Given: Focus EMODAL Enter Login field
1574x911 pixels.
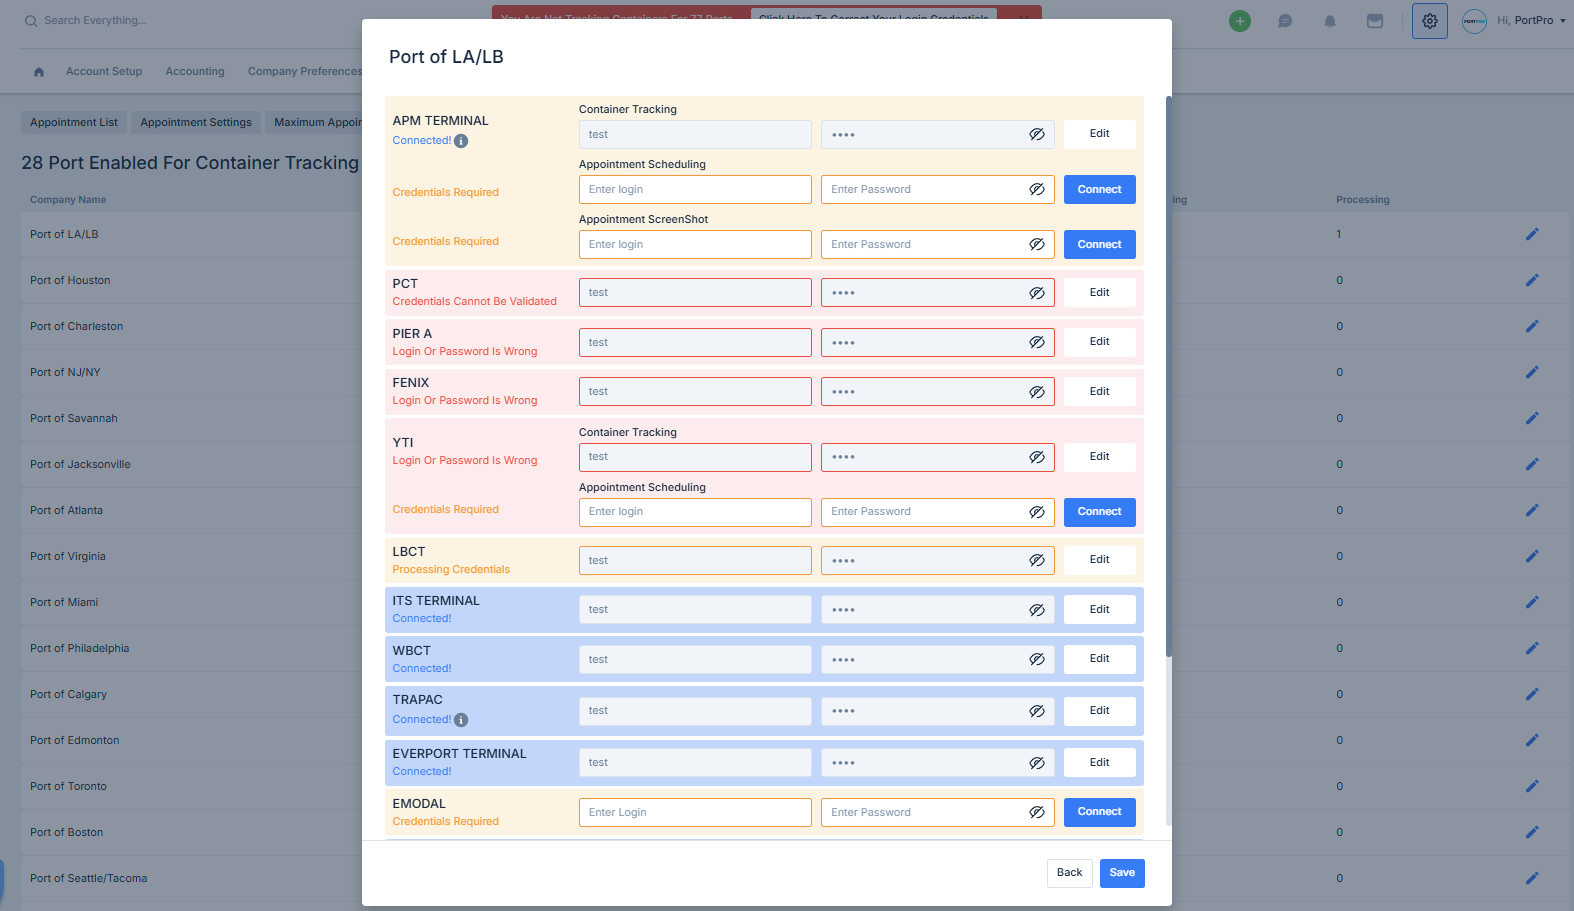Looking at the screenshot, I should pyautogui.click(x=695, y=812).
